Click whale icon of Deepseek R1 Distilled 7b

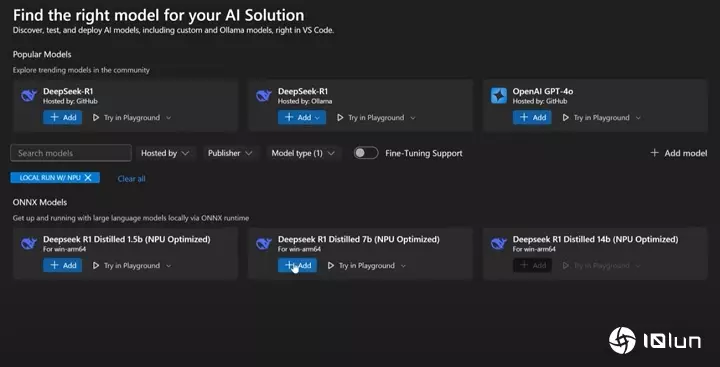pos(264,243)
